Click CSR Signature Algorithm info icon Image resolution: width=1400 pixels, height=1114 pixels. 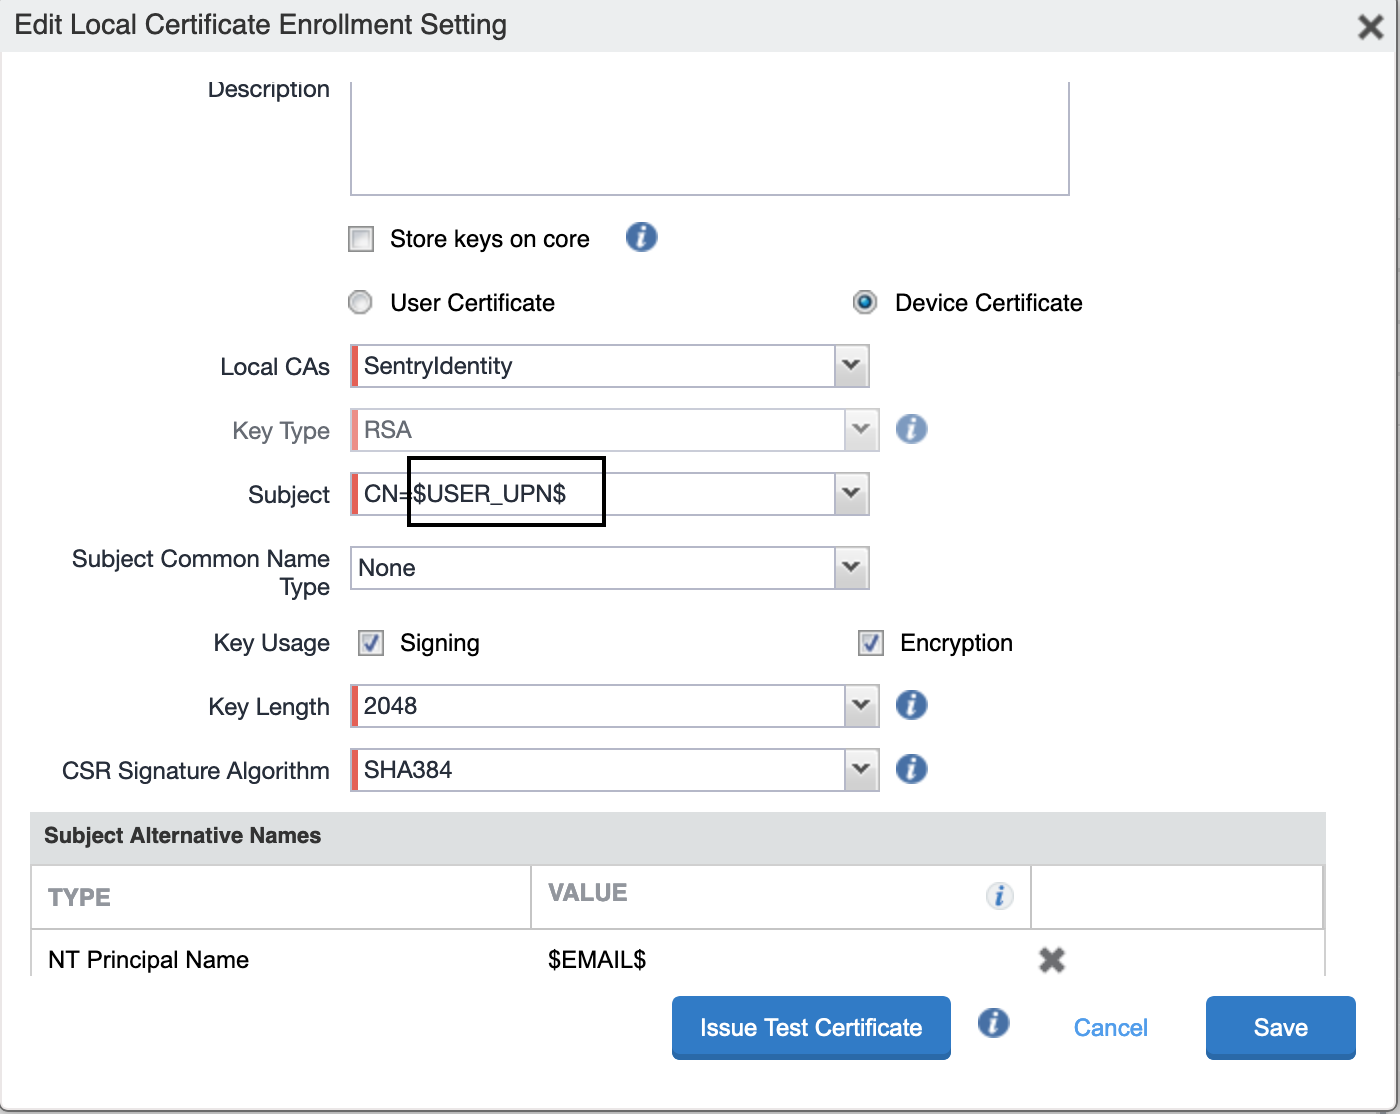tap(911, 770)
